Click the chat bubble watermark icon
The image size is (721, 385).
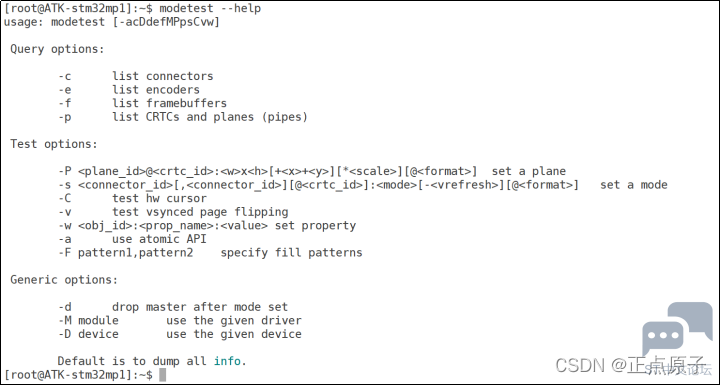pyautogui.click(x=677, y=329)
